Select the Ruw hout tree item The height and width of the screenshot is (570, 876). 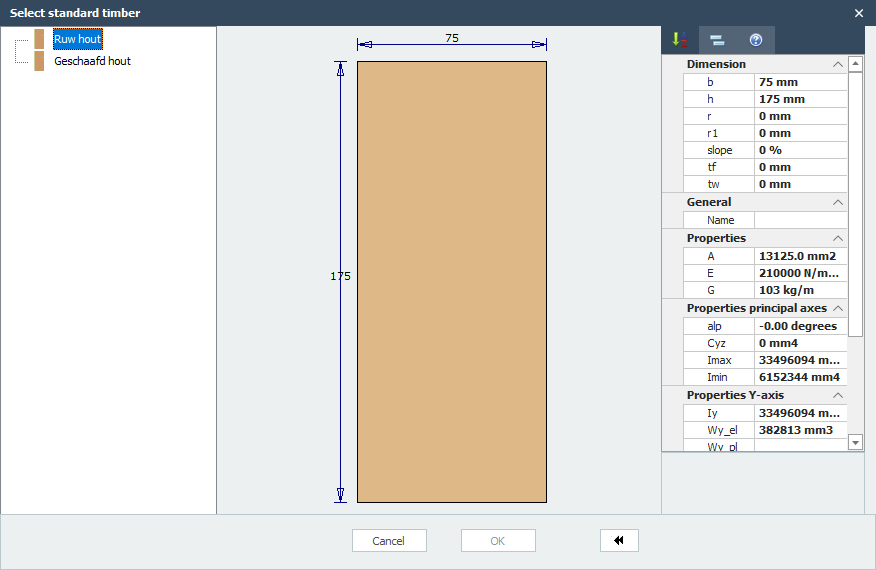(x=78, y=39)
